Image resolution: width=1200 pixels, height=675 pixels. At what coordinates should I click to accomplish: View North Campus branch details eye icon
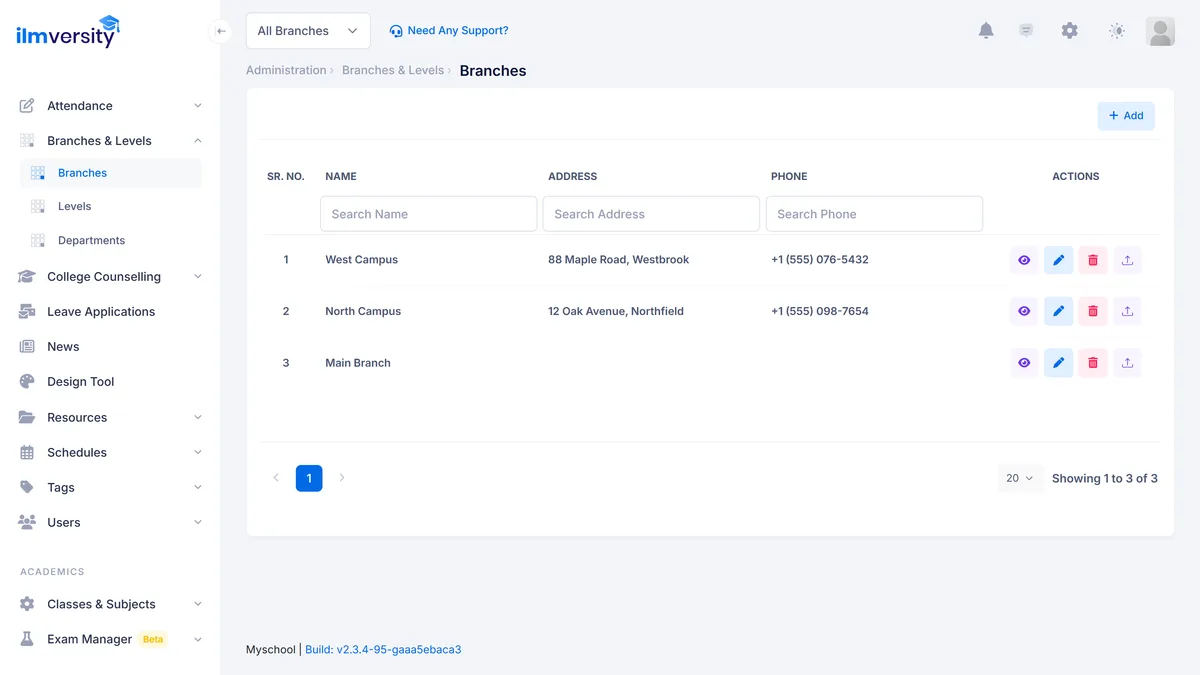tap(1024, 311)
